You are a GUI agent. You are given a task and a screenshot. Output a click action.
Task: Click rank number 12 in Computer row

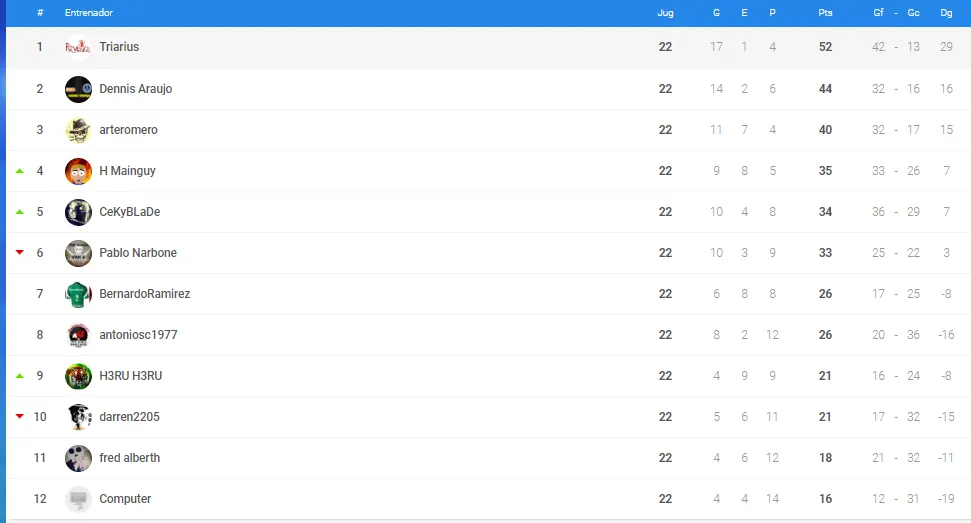click(40, 499)
